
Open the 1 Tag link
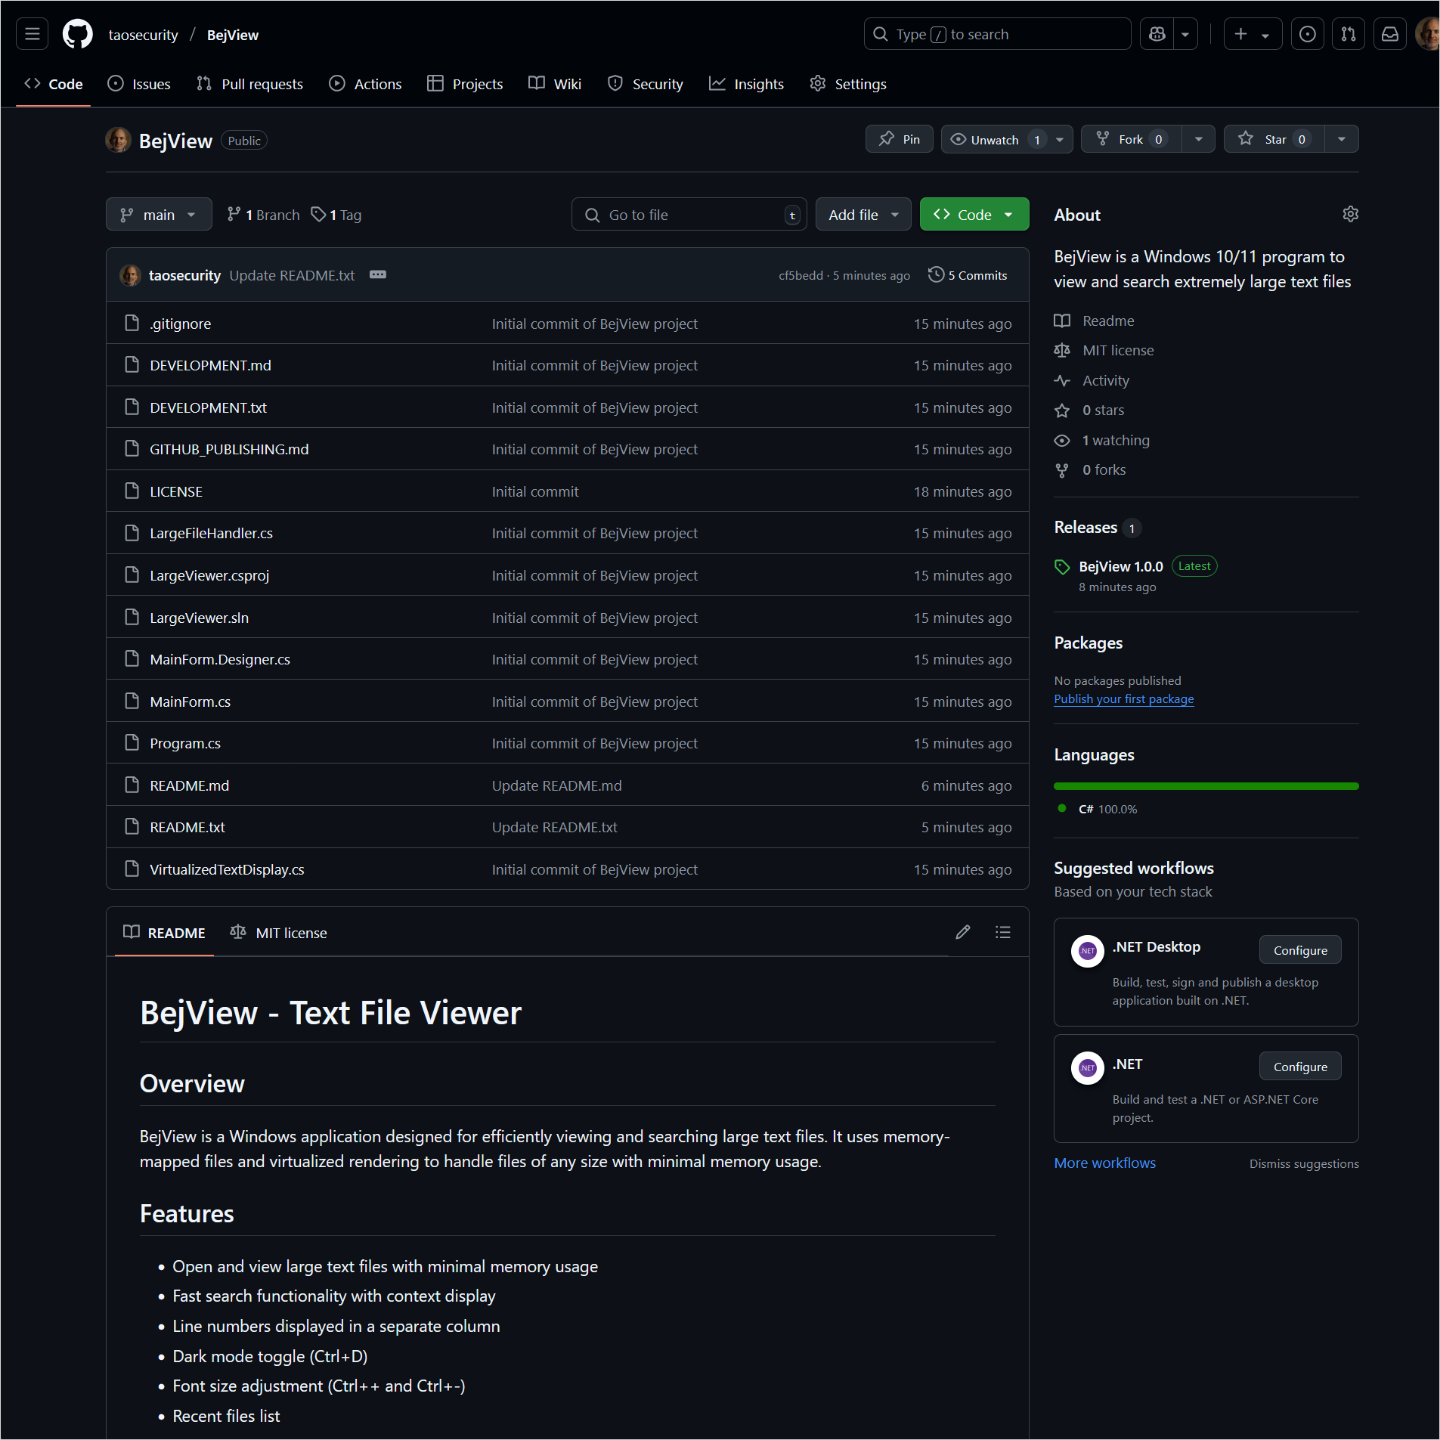pyautogui.click(x=336, y=214)
